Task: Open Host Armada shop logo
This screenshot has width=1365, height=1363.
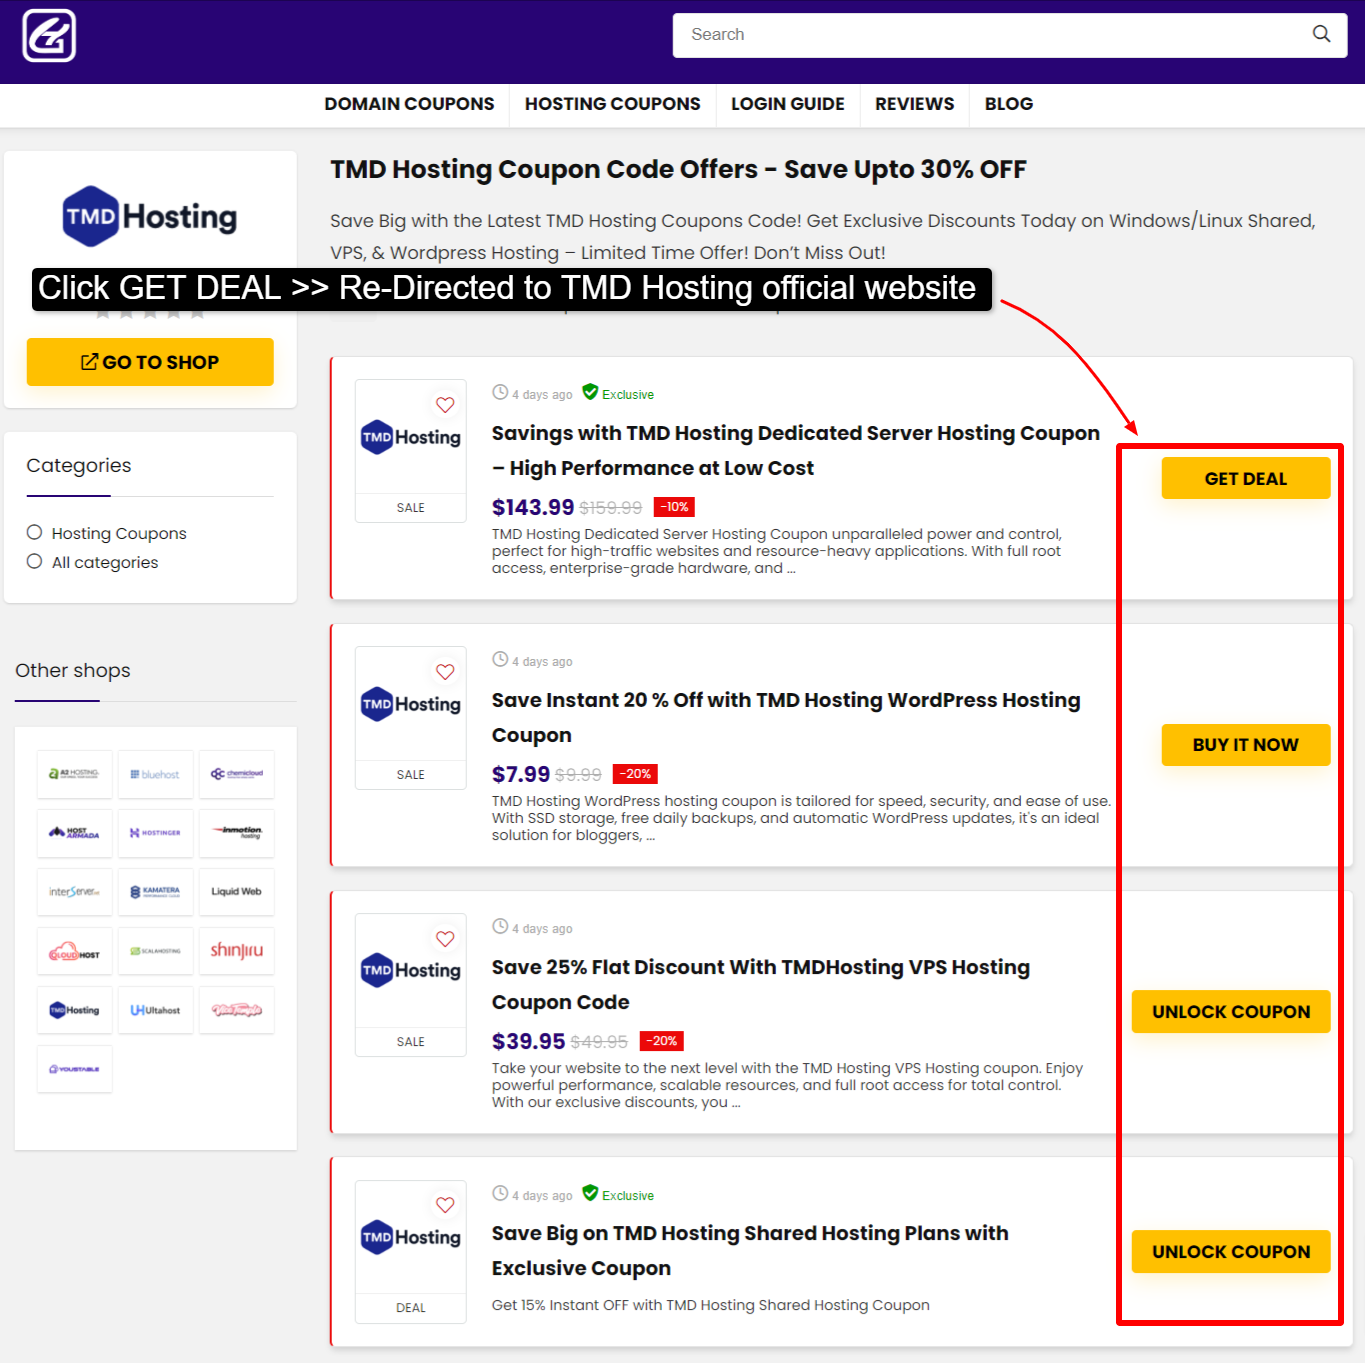Action: [x=75, y=833]
